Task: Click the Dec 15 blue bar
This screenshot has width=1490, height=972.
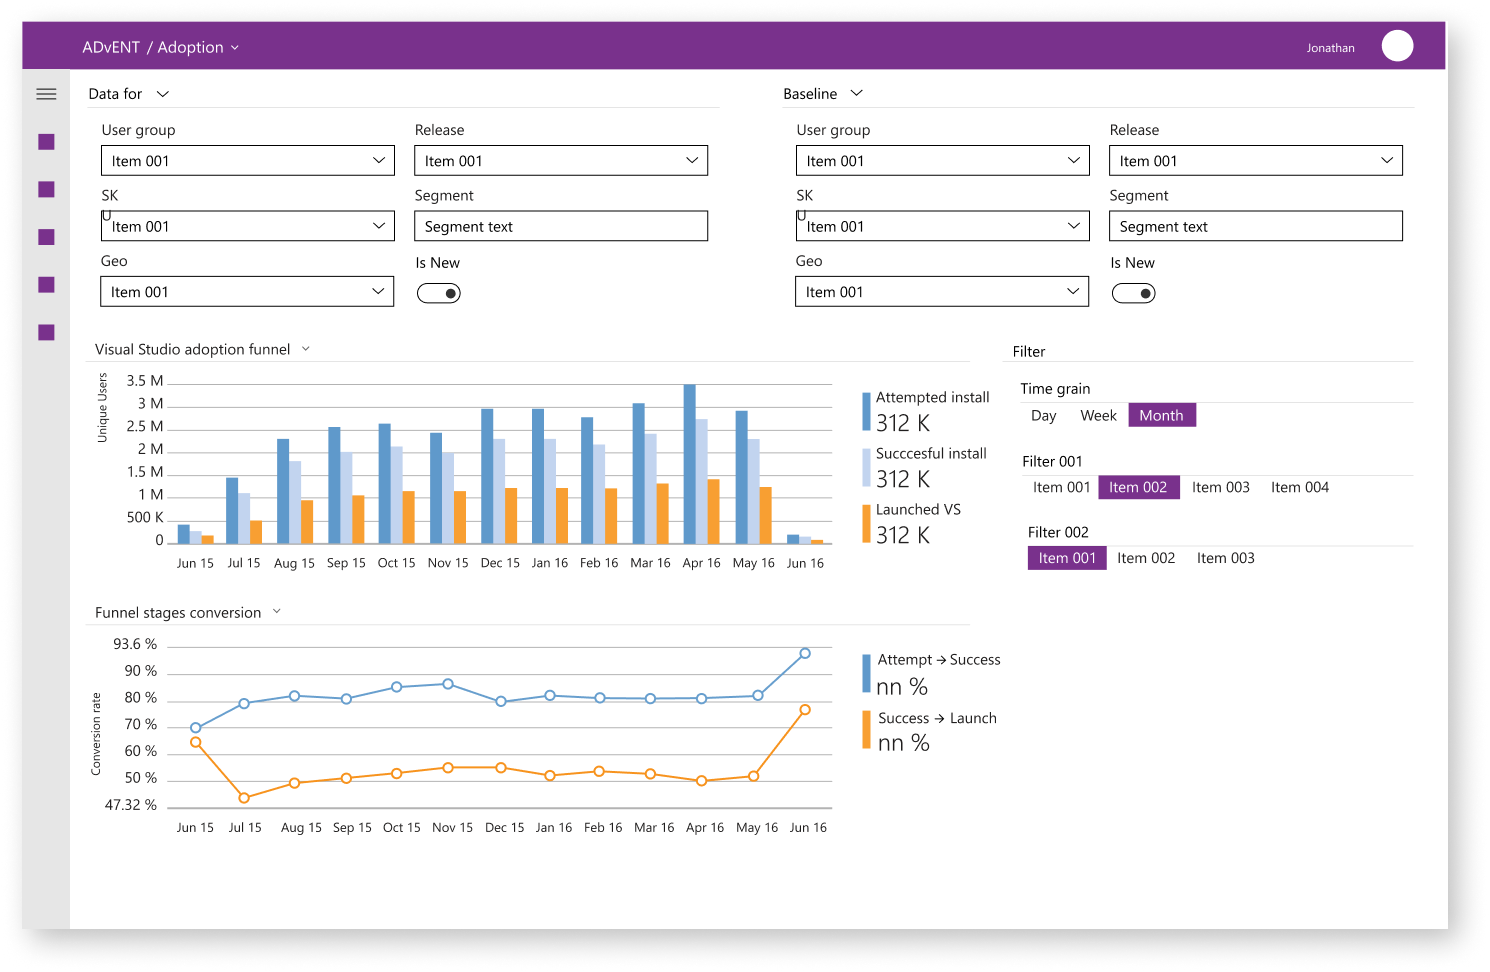Action: tap(487, 476)
